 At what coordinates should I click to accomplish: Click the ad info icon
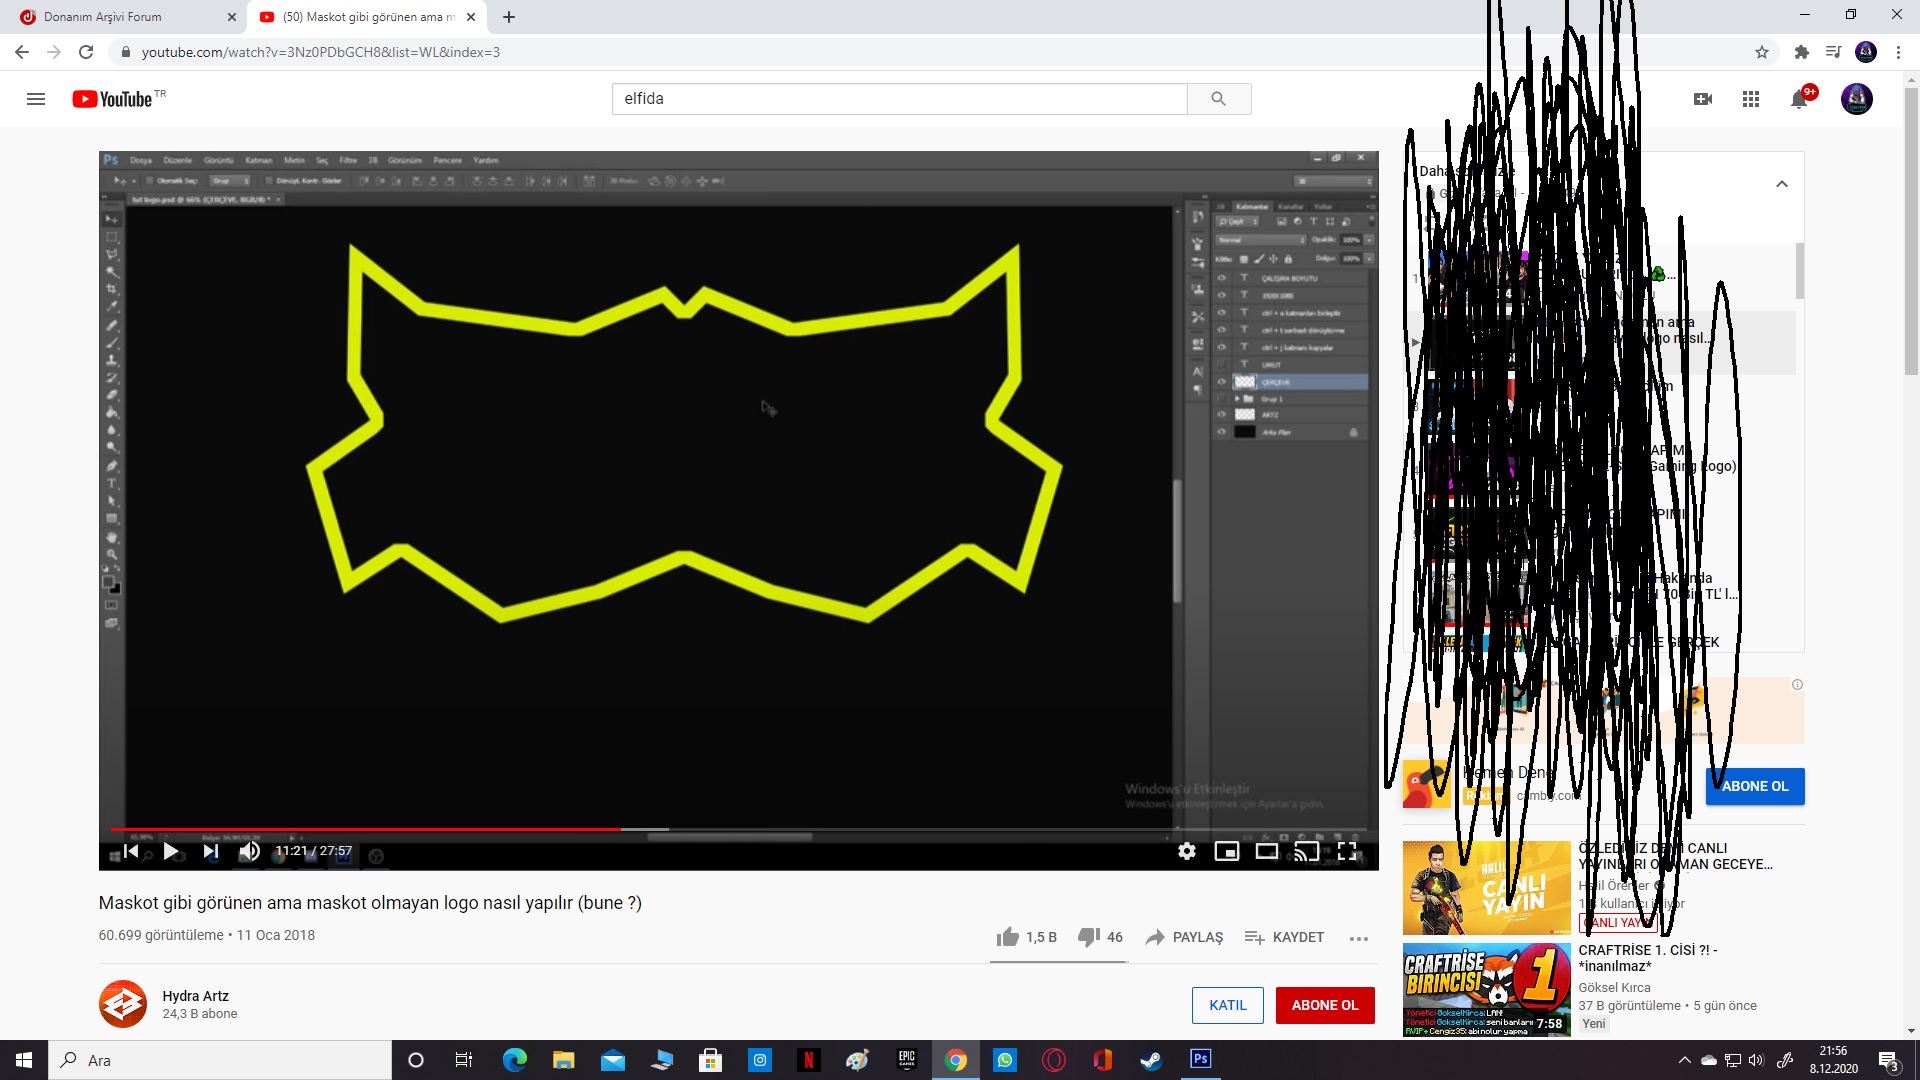pos(1797,685)
